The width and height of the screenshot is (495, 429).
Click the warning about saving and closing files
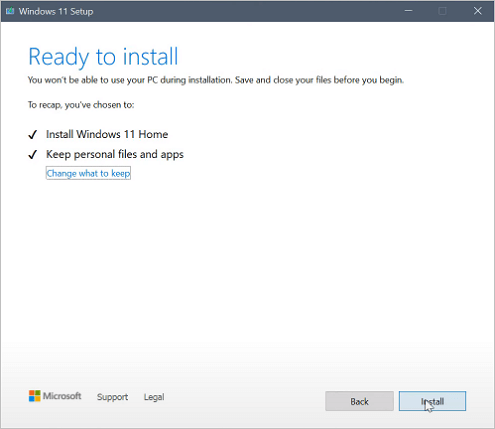pos(216,80)
